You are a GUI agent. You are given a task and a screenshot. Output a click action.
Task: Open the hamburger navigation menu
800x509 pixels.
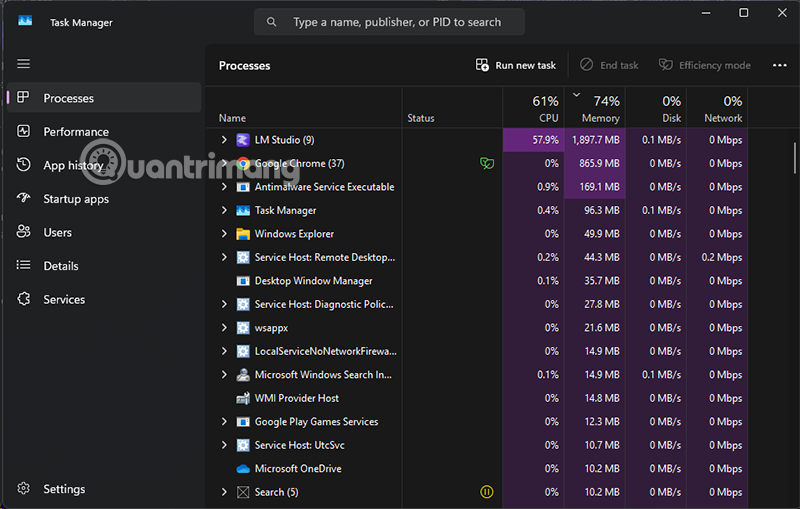click(23, 64)
